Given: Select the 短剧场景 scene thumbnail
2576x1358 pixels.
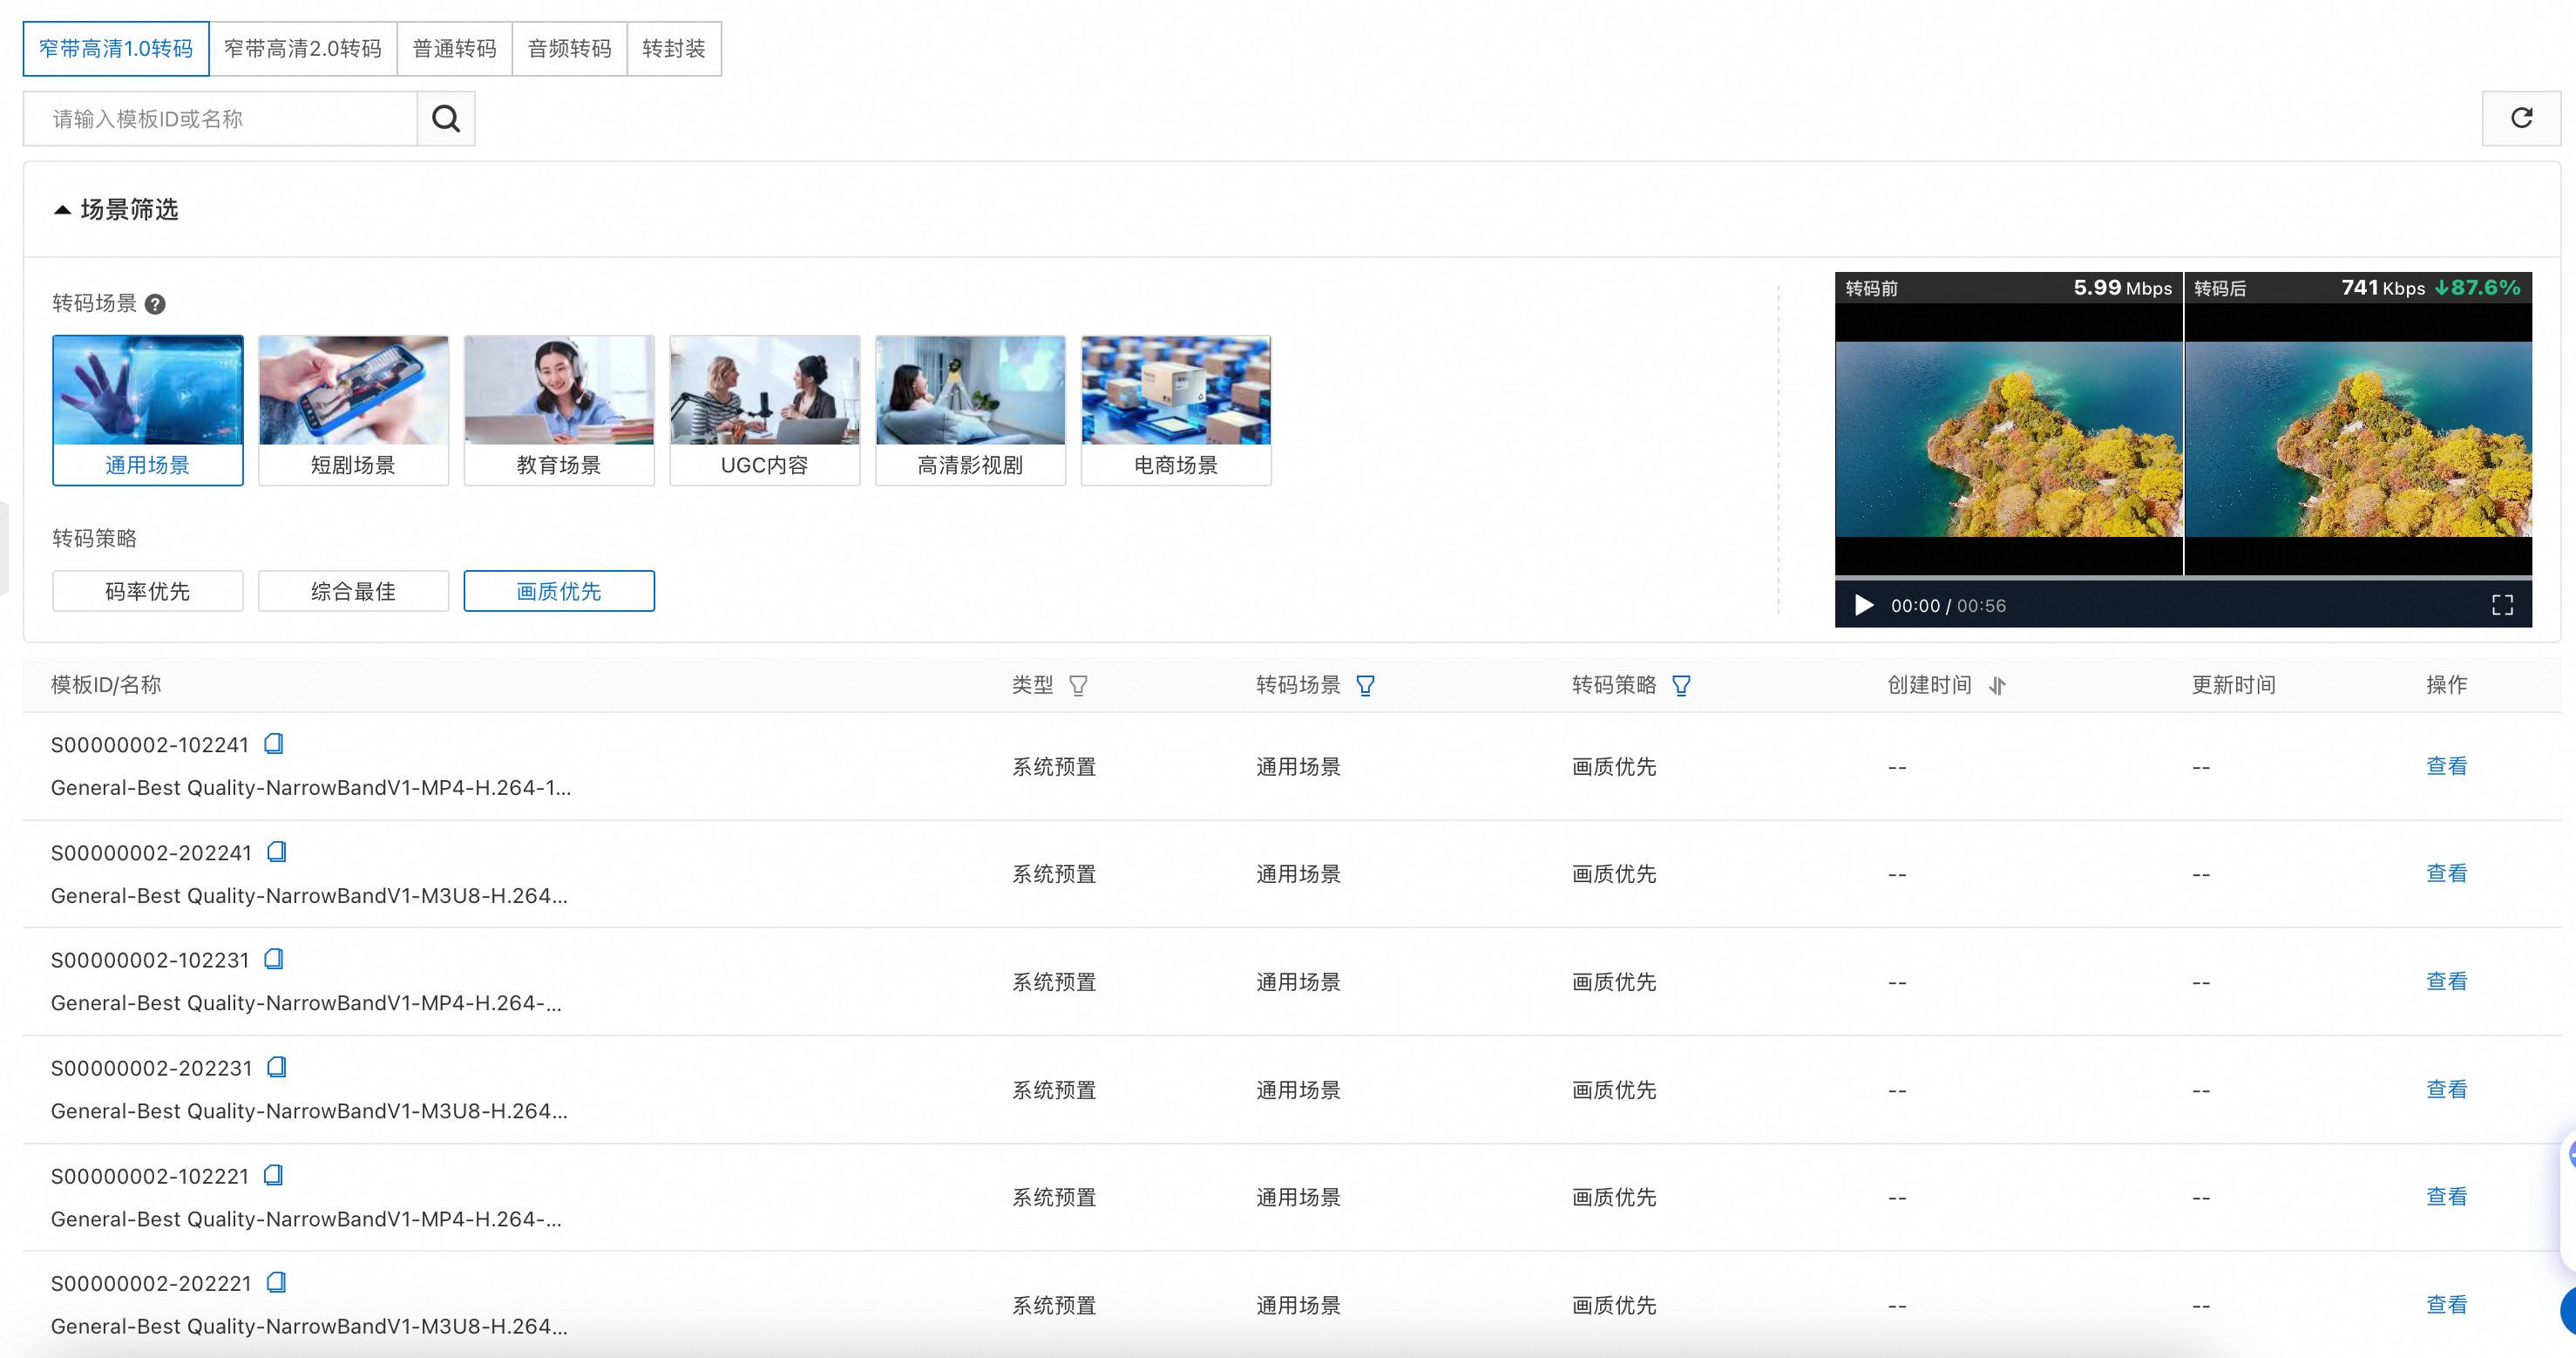Looking at the screenshot, I should tap(353, 410).
